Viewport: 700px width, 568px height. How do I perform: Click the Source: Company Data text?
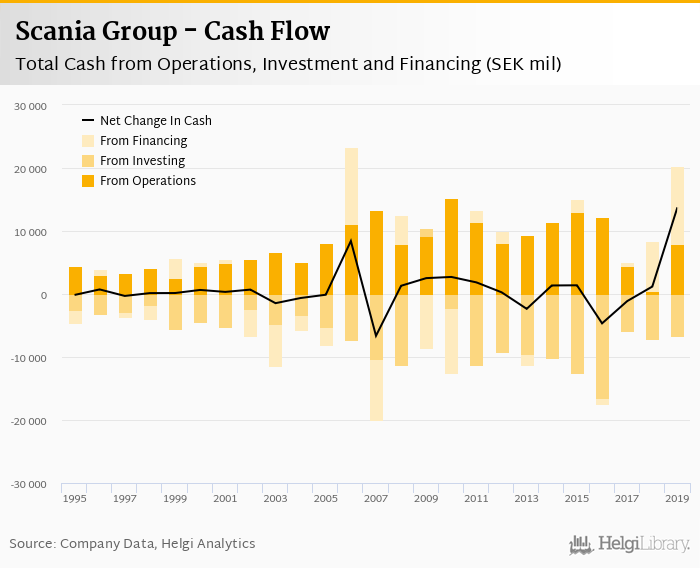pyautogui.click(x=132, y=544)
